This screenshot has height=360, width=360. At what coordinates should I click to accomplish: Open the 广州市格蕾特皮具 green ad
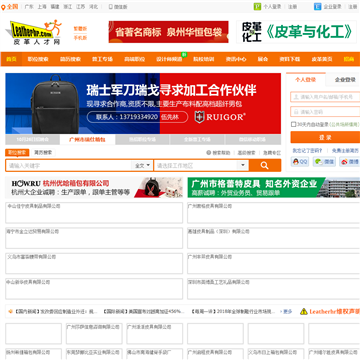273,187
